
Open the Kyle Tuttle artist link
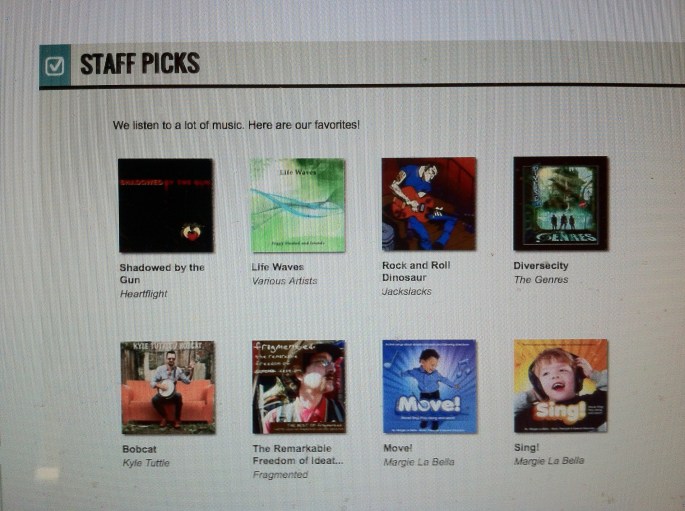(x=146, y=463)
